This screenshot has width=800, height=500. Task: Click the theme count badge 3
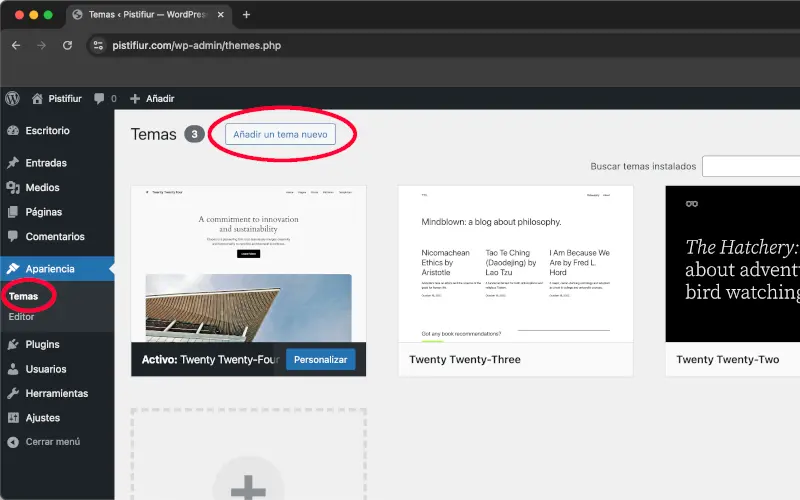[x=194, y=134]
